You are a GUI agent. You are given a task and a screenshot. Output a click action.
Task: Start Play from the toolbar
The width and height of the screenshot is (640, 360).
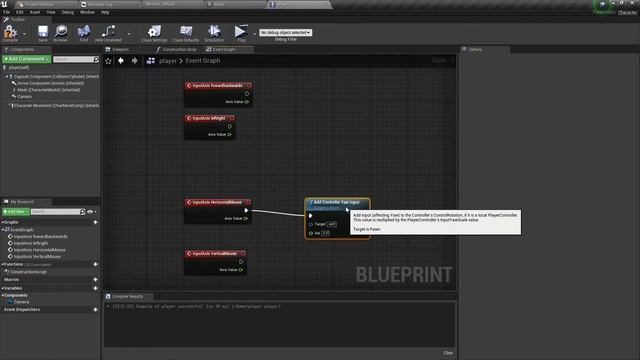click(x=241, y=33)
